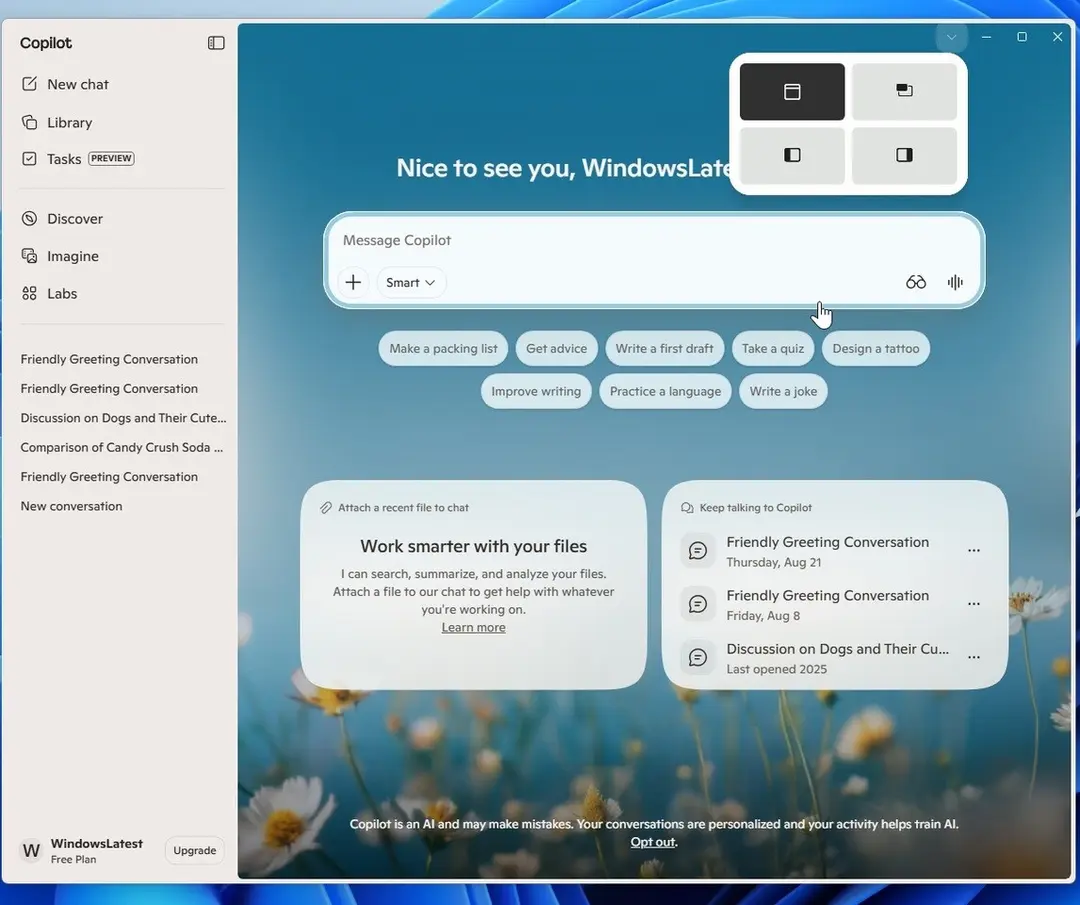1080x905 pixels.
Task: Pick the Take a quiz suggestion
Action: pyautogui.click(x=773, y=349)
